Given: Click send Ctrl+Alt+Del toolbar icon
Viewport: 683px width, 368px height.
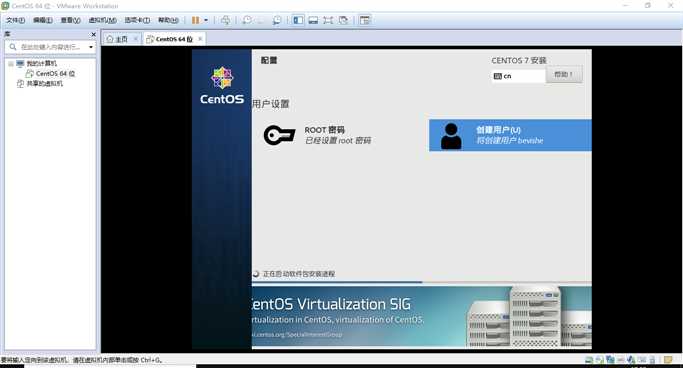Looking at the screenshot, I should click(225, 20).
